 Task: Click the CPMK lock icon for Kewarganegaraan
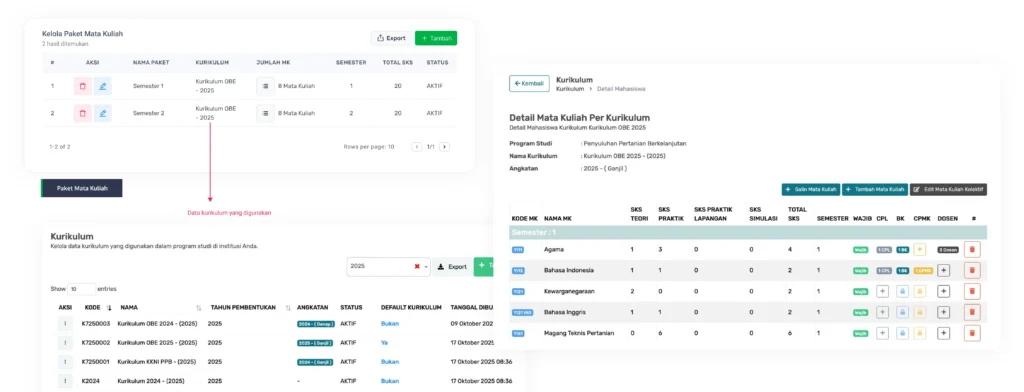coord(920,291)
